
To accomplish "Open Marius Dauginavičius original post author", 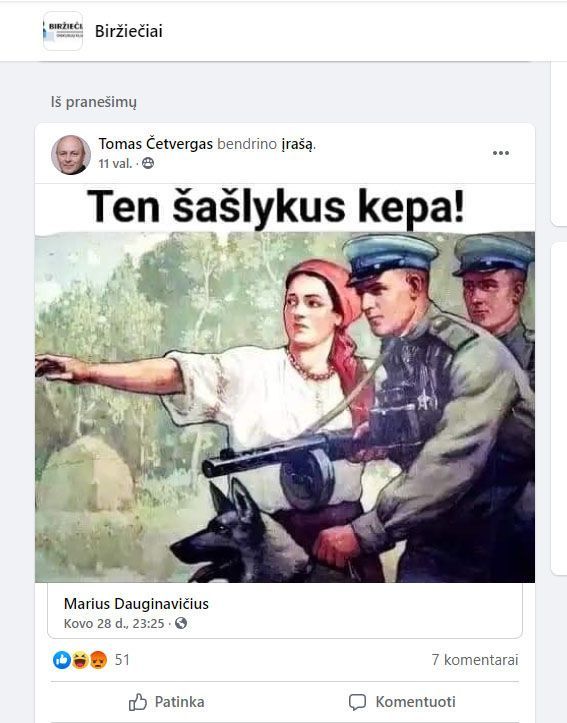I will click(x=136, y=604).
